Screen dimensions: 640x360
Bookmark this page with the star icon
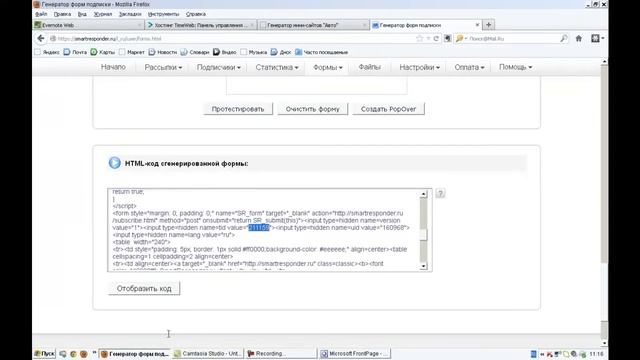click(x=419, y=38)
